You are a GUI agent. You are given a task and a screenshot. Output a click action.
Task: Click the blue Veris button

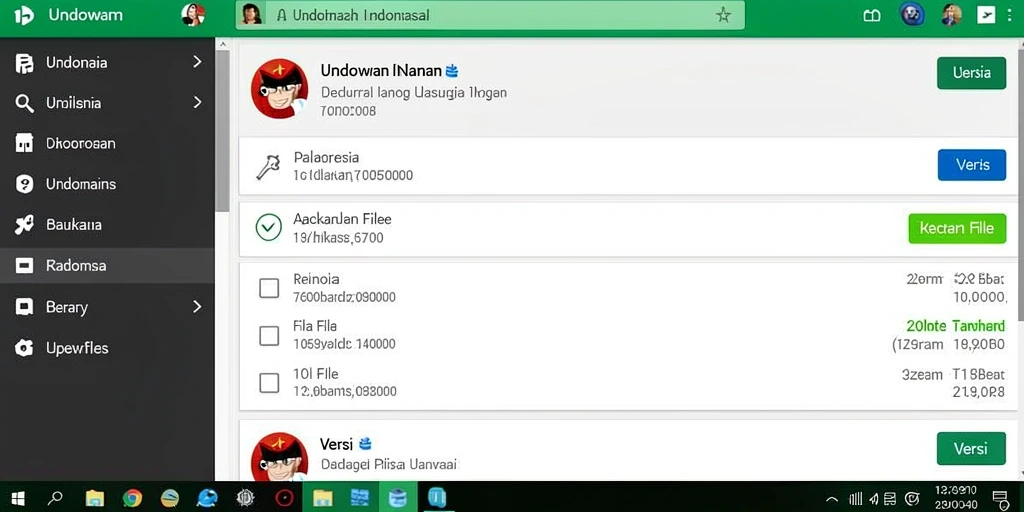(x=972, y=165)
